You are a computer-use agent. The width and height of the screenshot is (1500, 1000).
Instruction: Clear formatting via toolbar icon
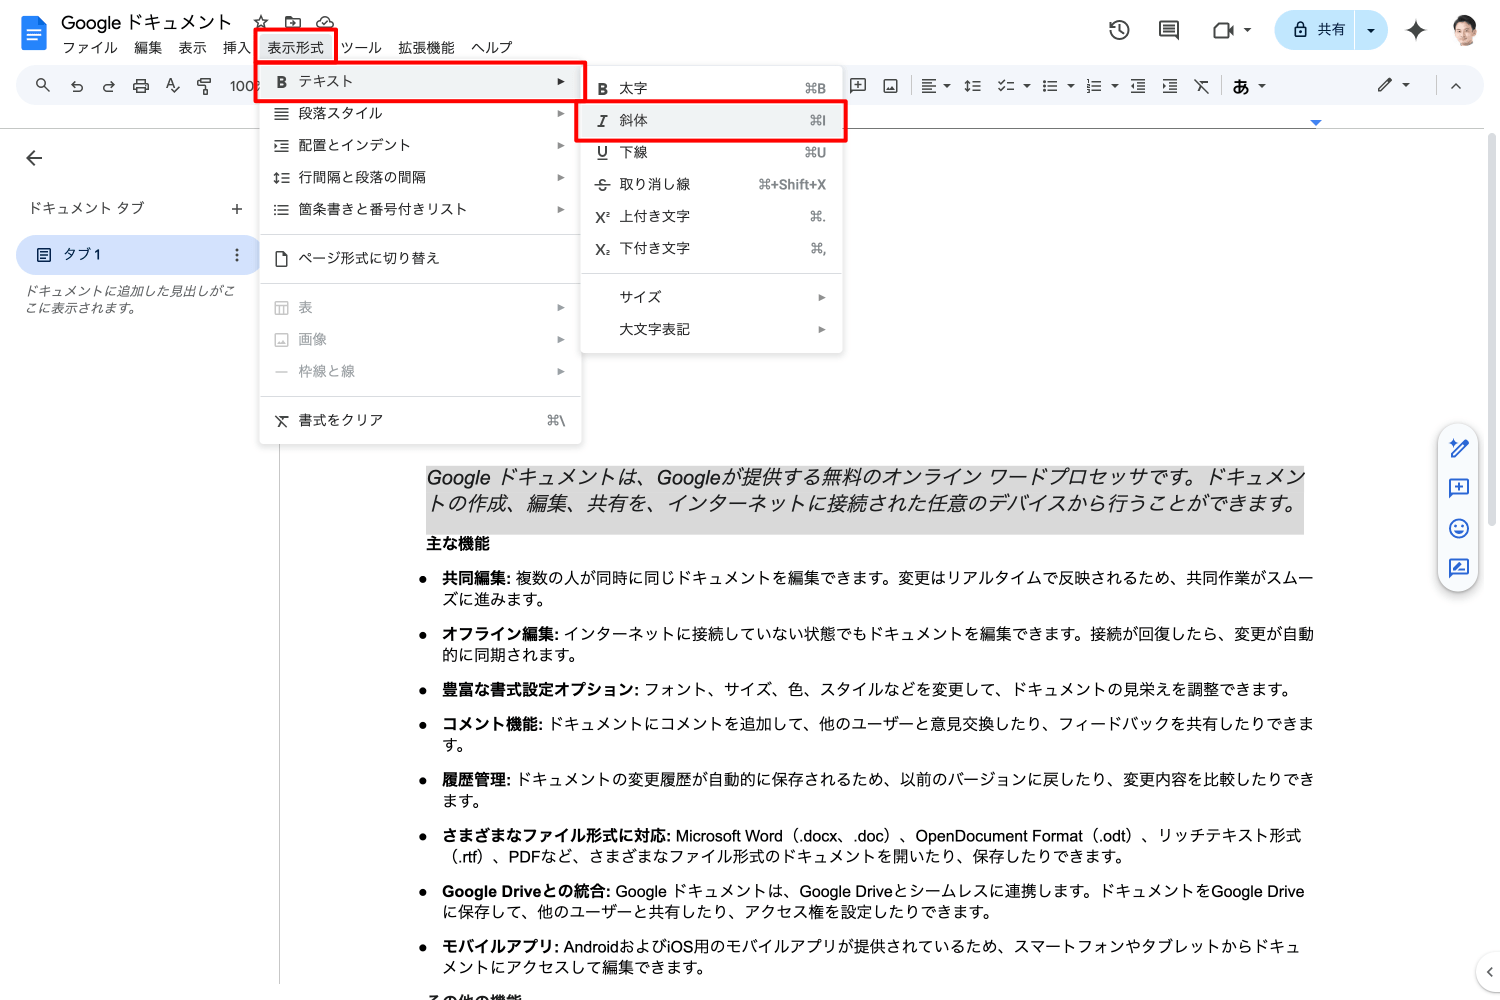click(x=1202, y=86)
